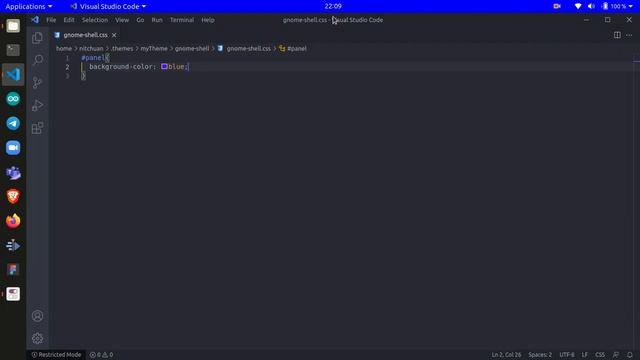The height and width of the screenshot is (360, 640).
Task: Open the Accounts menu icon
Action: tap(38, 316)
